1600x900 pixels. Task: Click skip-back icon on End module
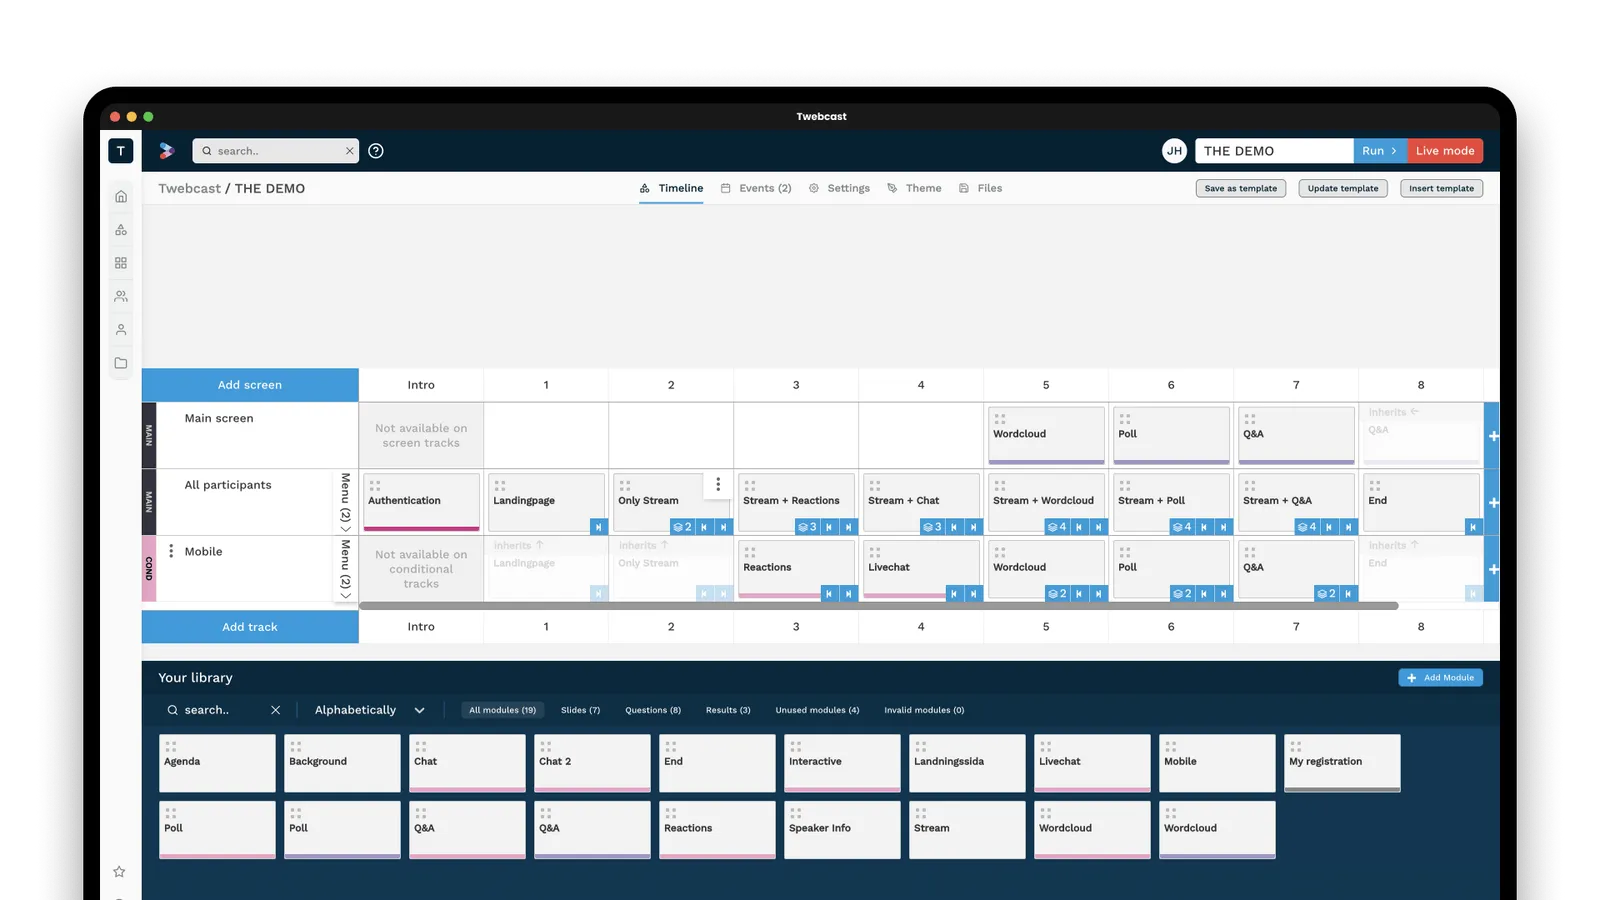click(1473, 527)
